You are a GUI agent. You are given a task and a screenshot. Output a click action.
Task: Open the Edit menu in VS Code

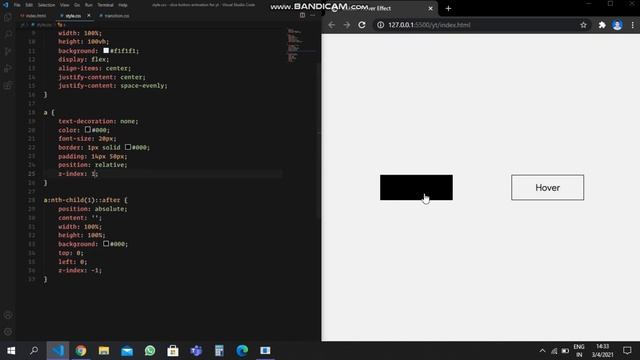point(29,5)
